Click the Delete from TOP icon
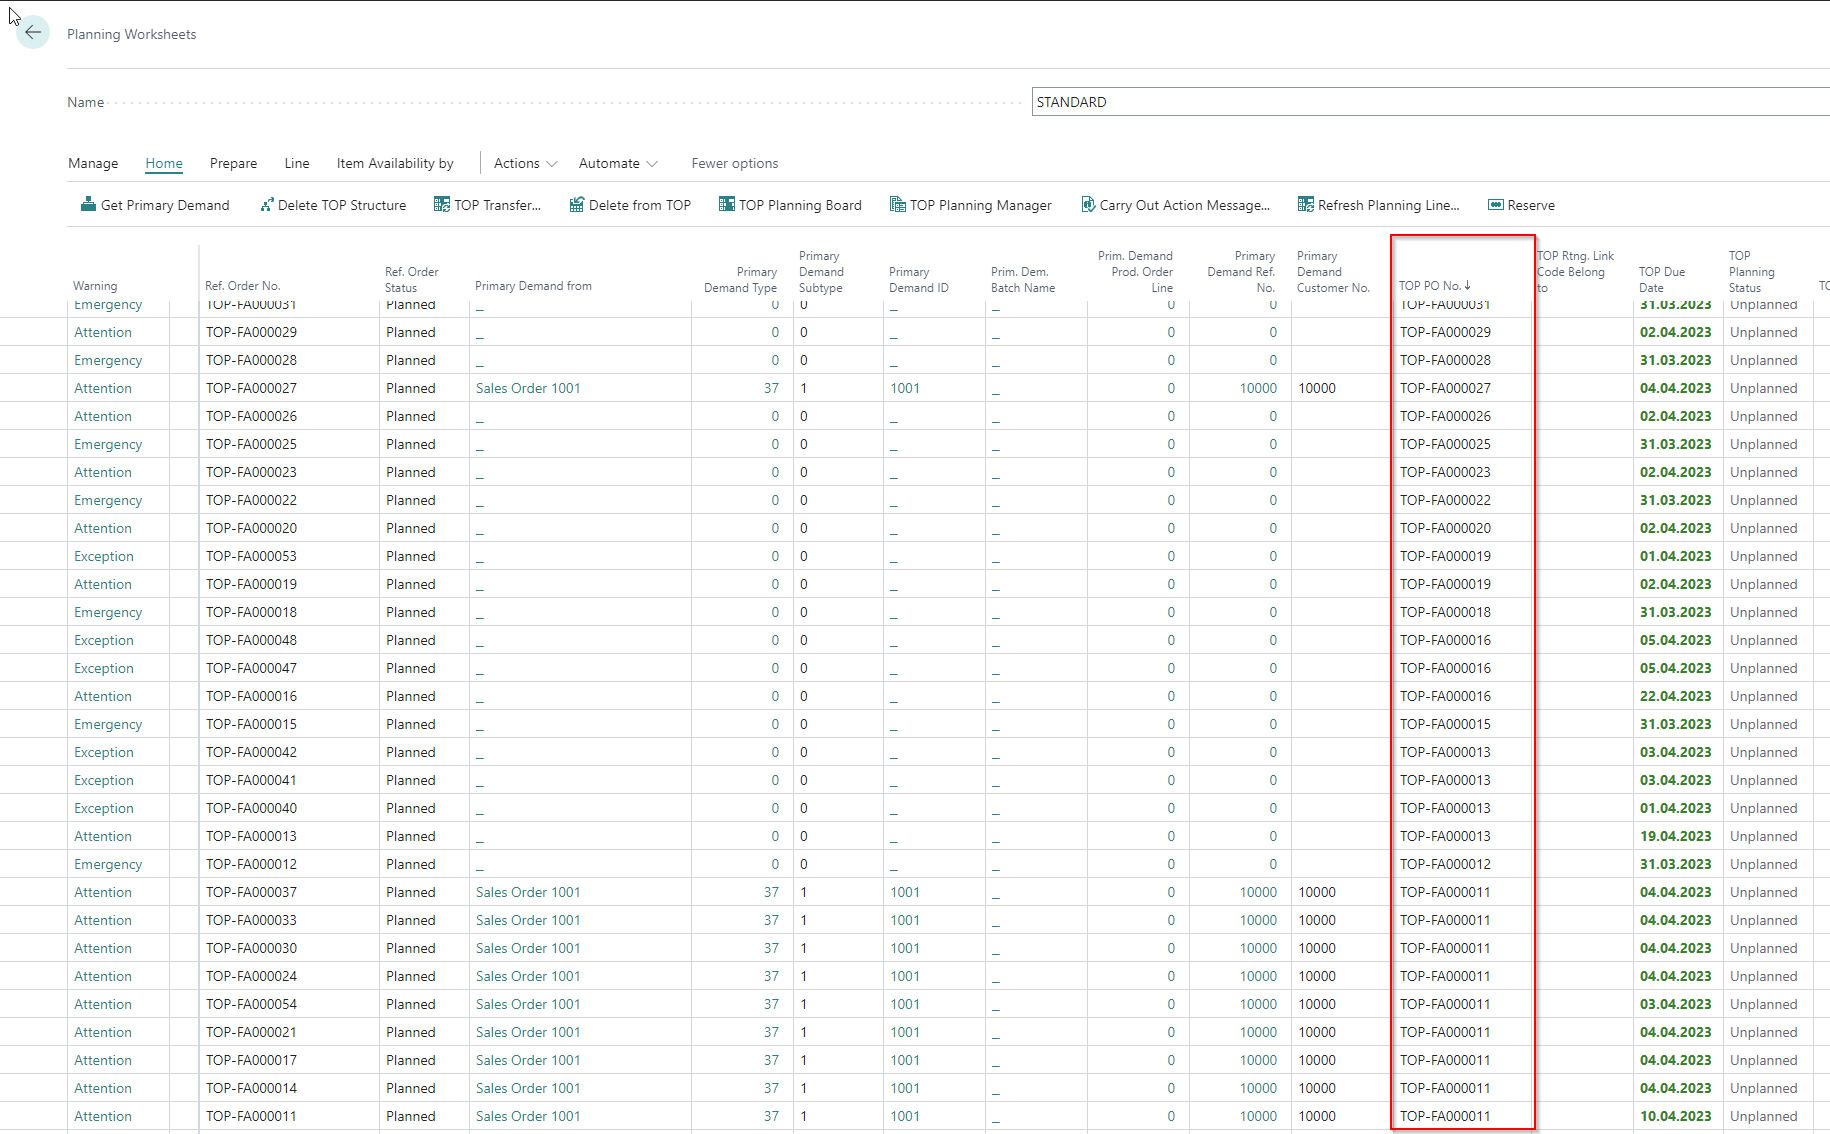The image size is (1830, 1134). [x=576, y=205]
